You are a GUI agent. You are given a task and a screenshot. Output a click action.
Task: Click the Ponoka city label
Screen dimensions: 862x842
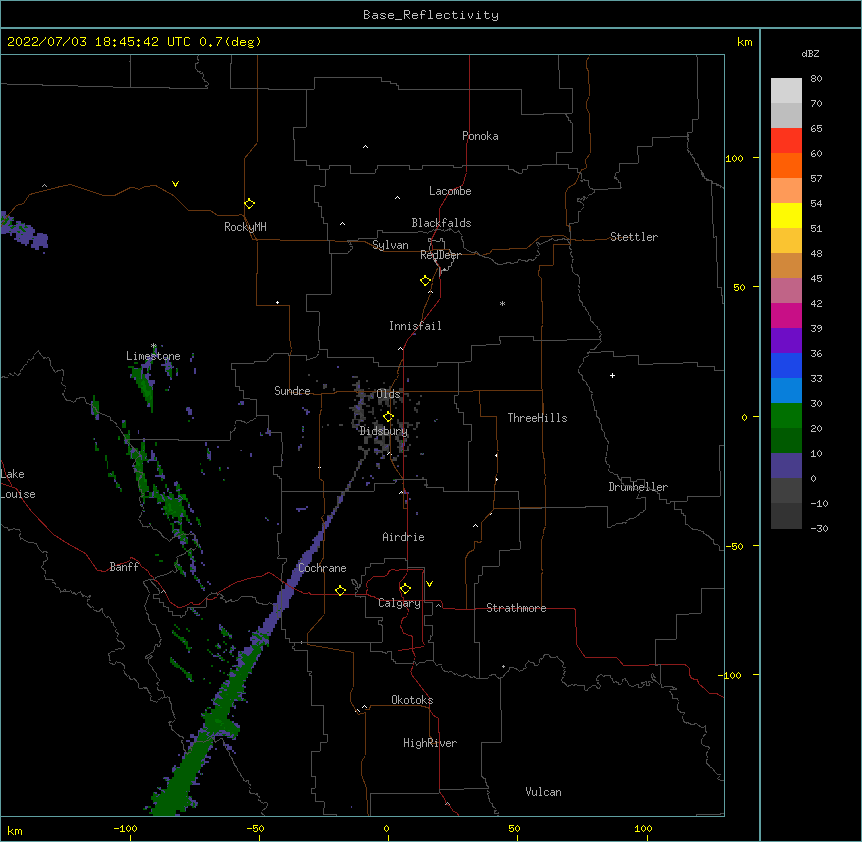point(480,136)
